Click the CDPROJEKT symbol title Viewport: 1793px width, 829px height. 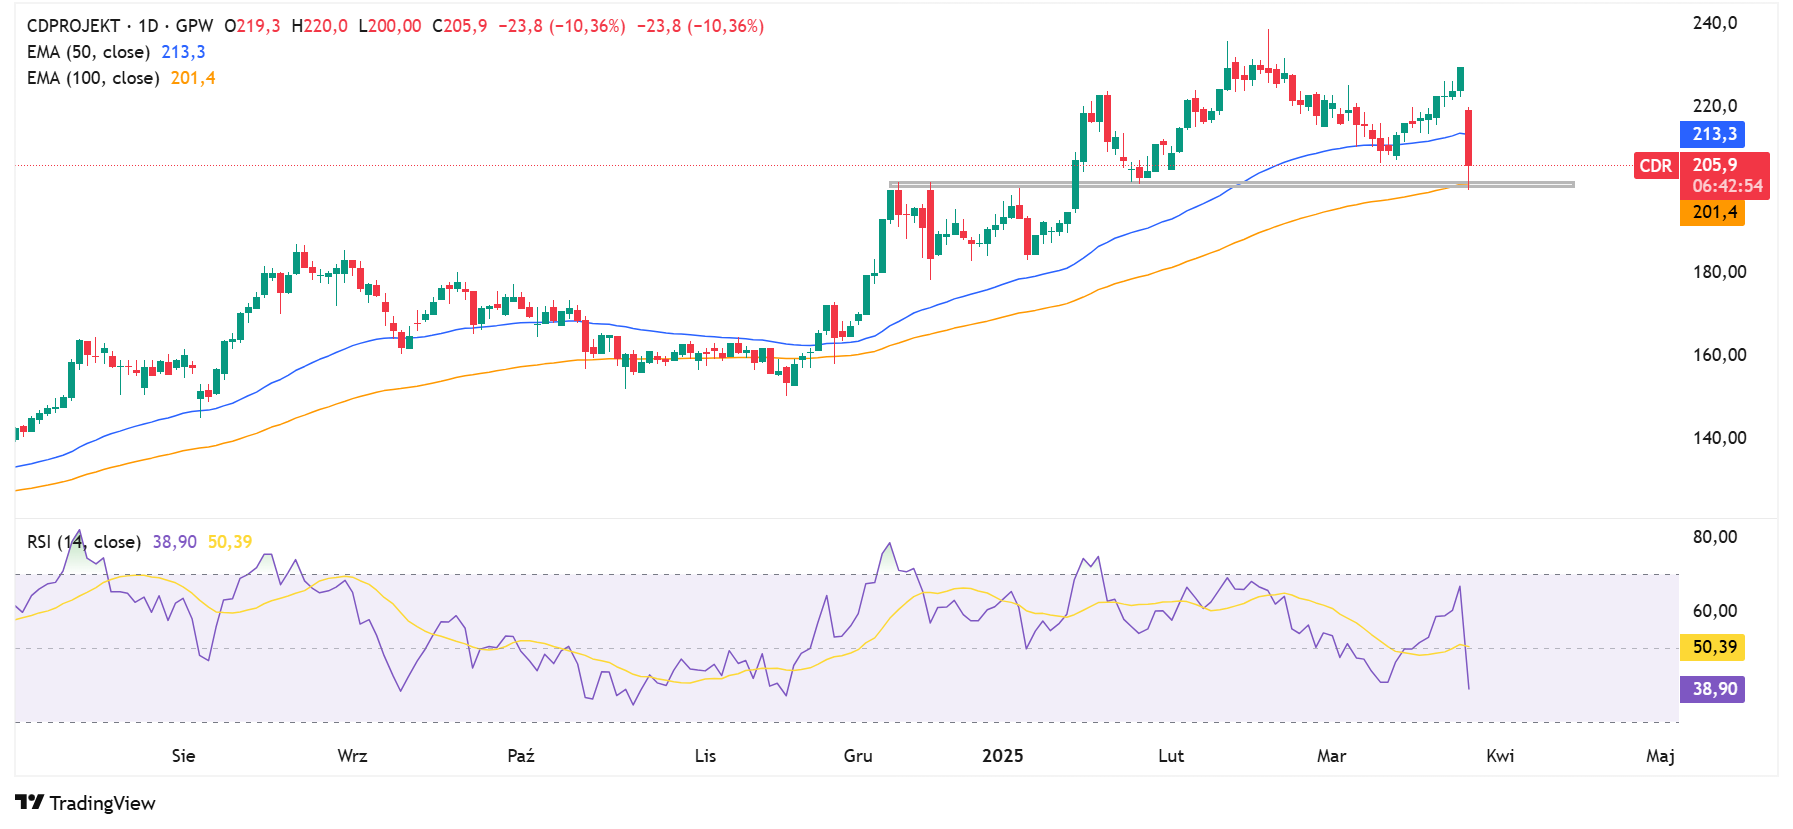point(73,26)
